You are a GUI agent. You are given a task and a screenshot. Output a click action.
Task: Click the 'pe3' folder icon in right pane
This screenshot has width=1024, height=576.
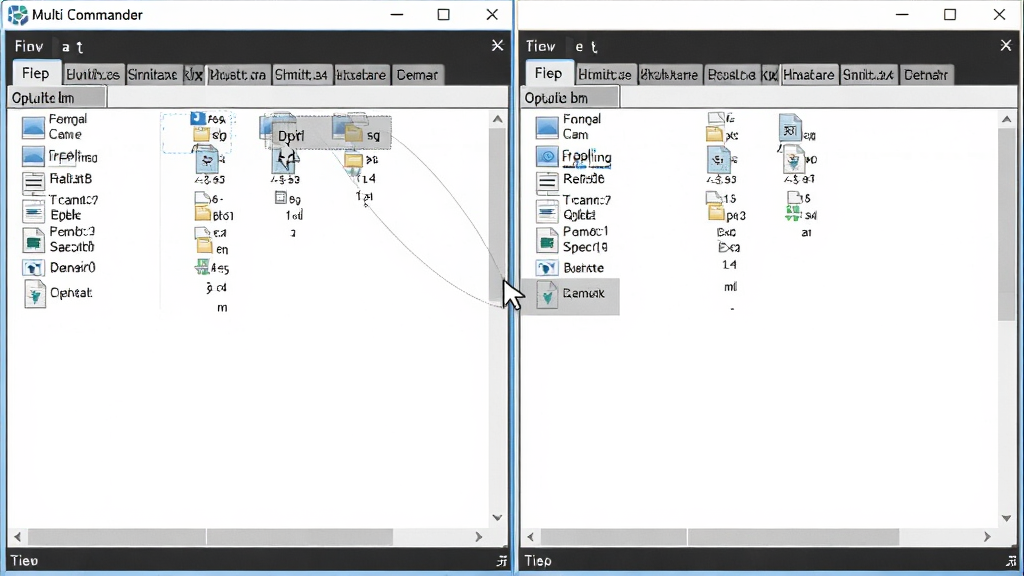716,214
